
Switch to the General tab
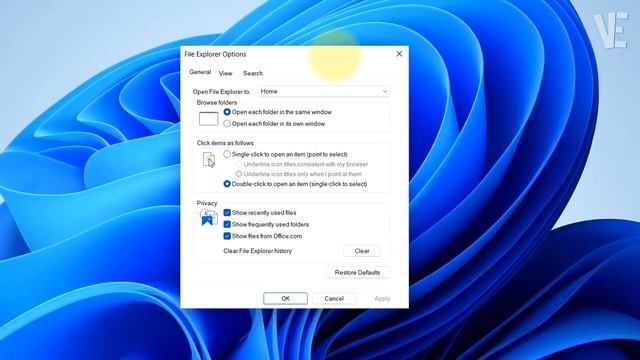coord(200,72)
